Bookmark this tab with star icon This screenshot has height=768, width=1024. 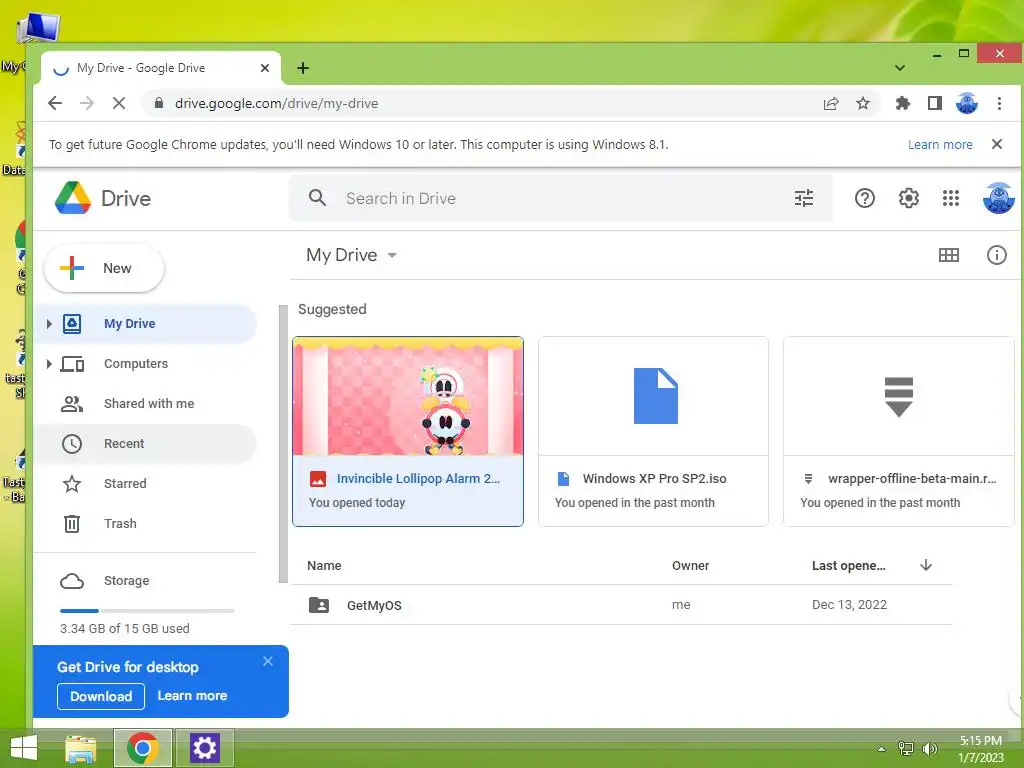863,103
